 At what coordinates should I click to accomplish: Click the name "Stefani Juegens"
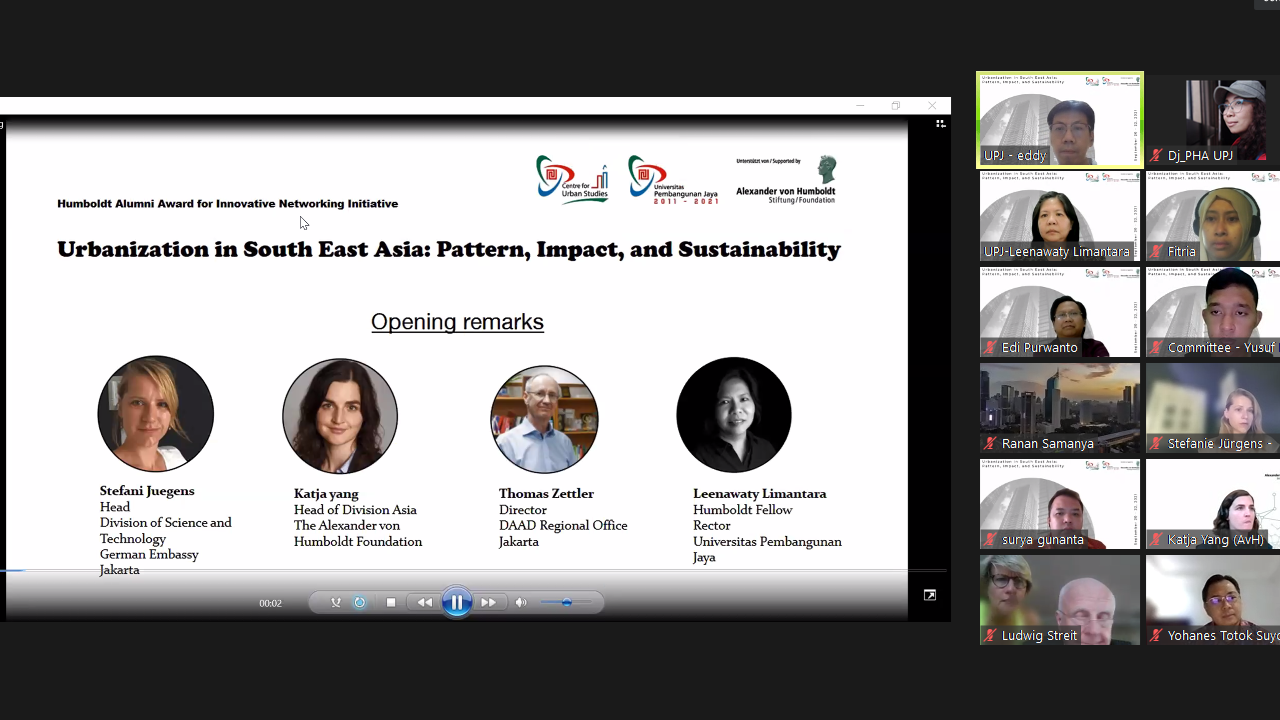click(147, 491)
